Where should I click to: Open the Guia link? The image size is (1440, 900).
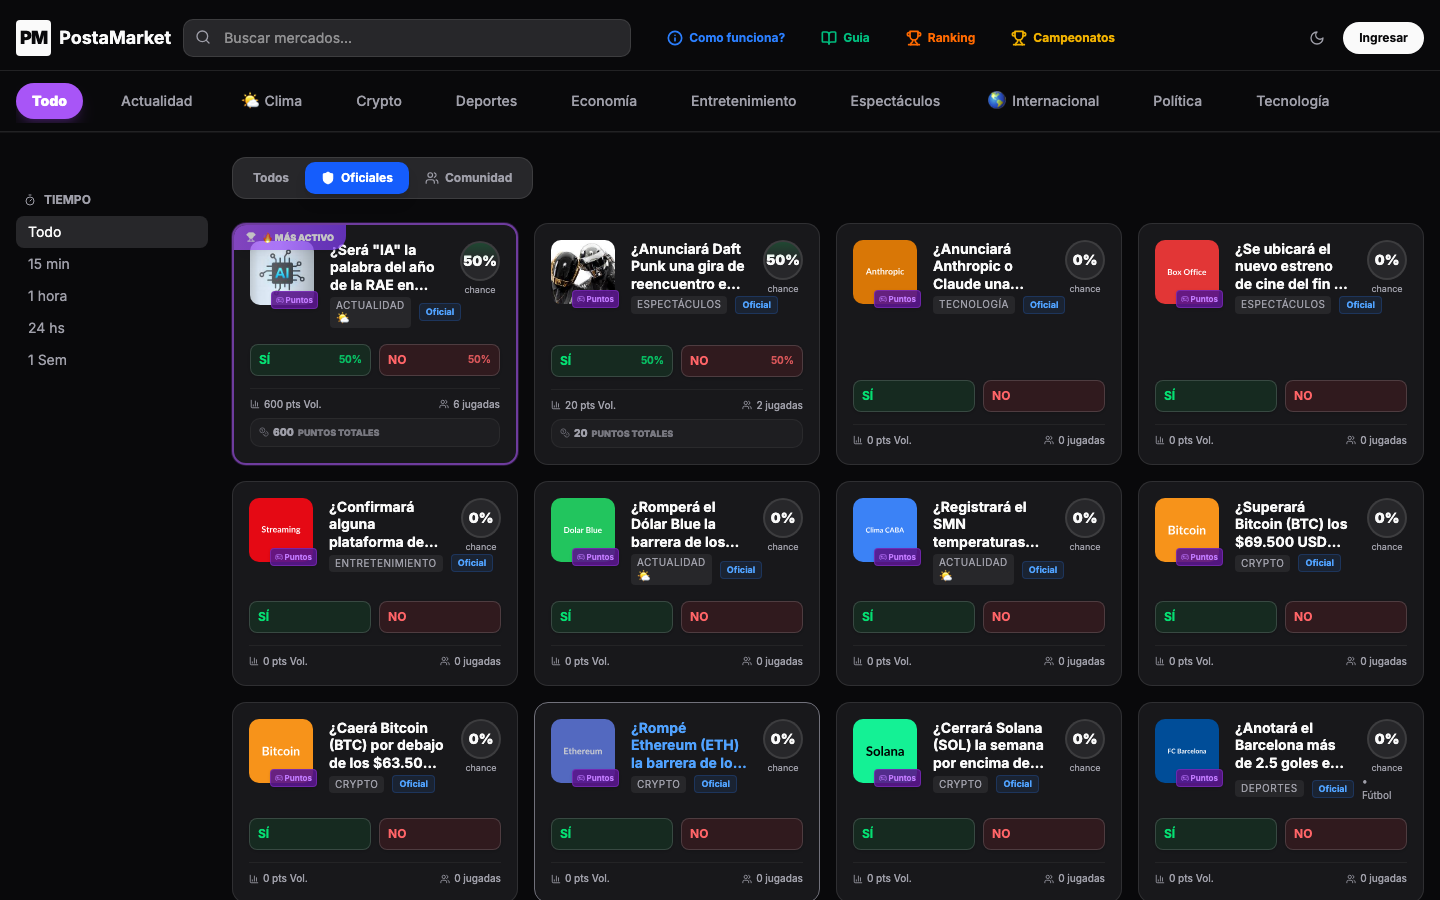[x=845, y=38]
